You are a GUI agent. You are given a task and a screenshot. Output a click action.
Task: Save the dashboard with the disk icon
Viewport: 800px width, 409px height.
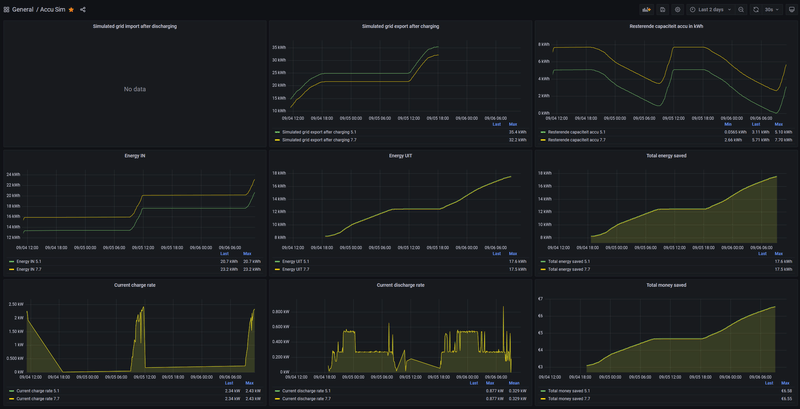pyautogui.click(x=662, y=9)
